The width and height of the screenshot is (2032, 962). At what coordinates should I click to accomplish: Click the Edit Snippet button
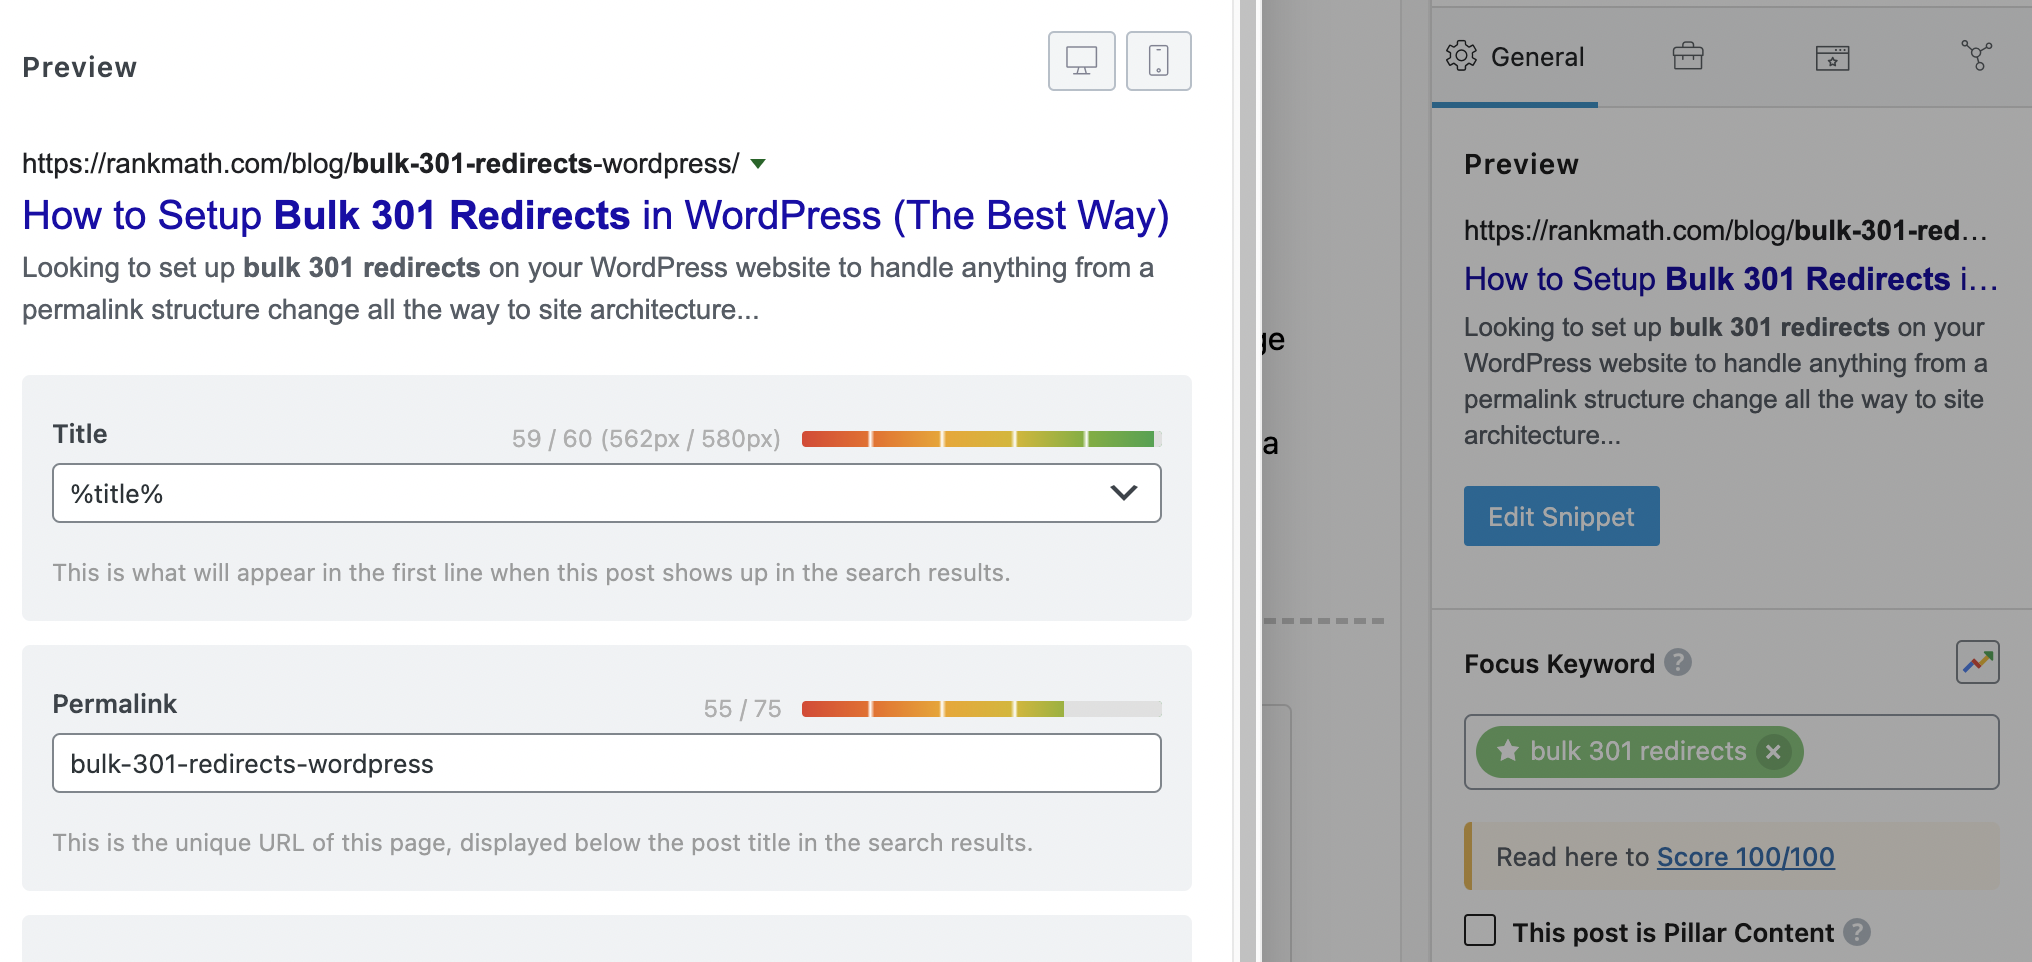[x=1561, y=516]
